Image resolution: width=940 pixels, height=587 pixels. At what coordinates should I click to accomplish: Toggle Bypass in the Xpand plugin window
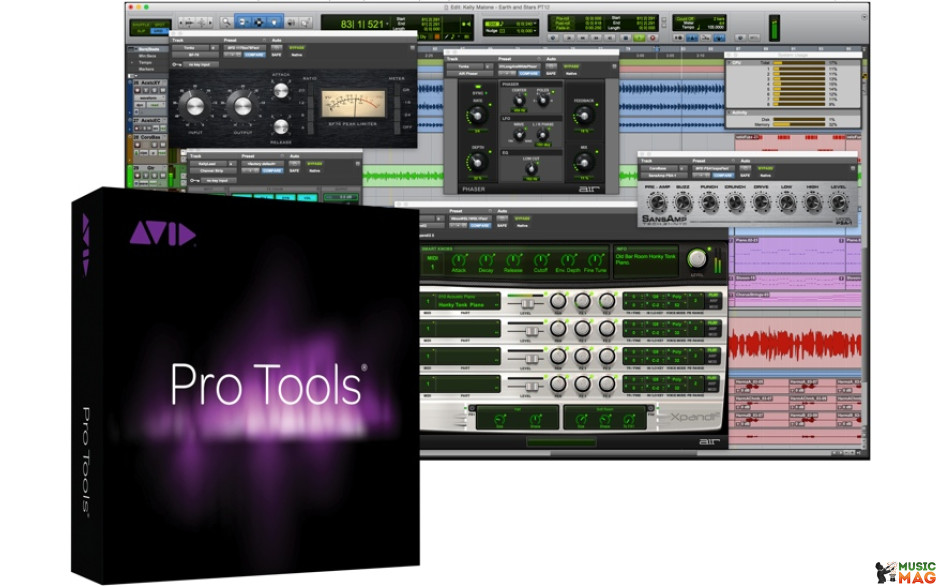tap(523, 218)
